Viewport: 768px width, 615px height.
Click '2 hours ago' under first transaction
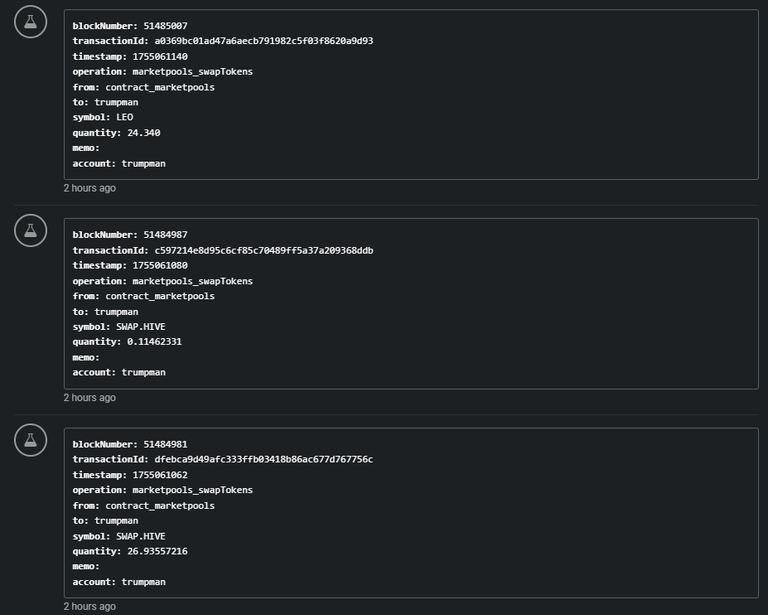pos(90,188)
